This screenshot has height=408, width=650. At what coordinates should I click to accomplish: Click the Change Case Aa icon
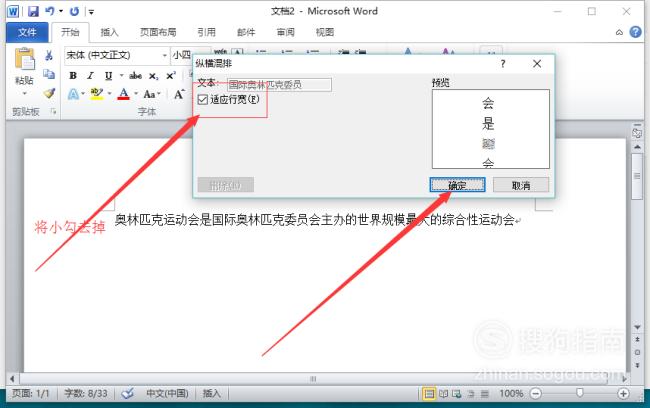coord(149,95)
